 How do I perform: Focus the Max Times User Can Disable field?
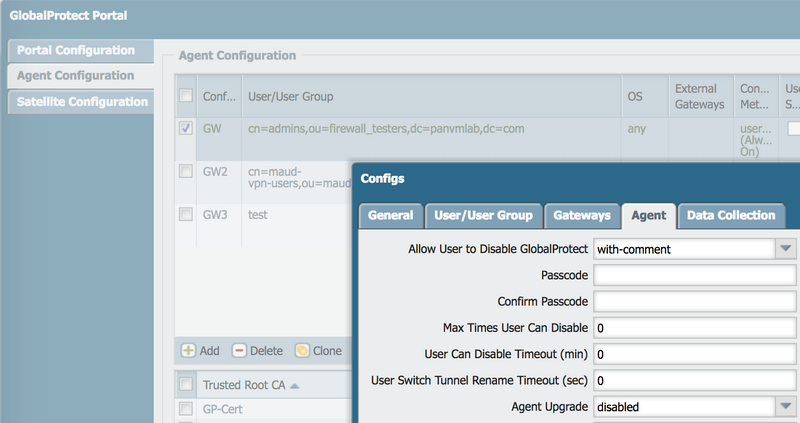point(694,328)
